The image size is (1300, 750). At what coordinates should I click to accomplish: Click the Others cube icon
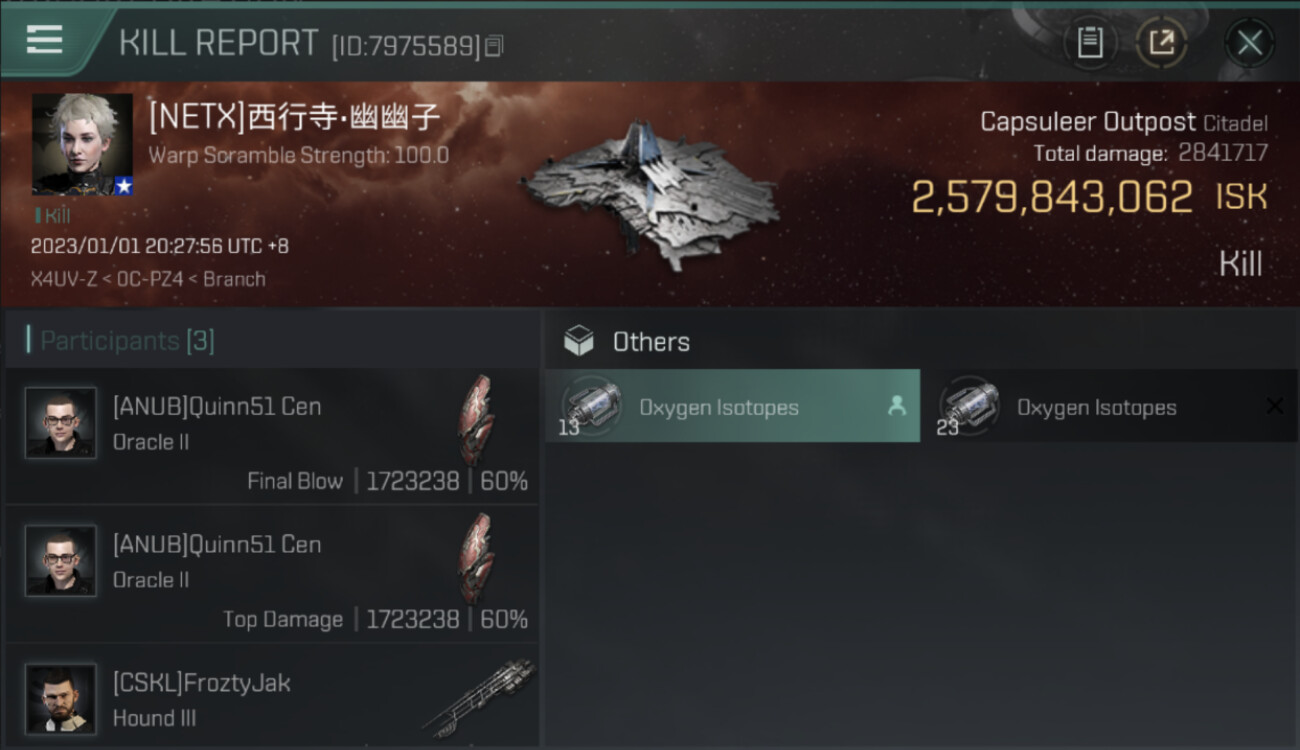(x=578, y=342)
